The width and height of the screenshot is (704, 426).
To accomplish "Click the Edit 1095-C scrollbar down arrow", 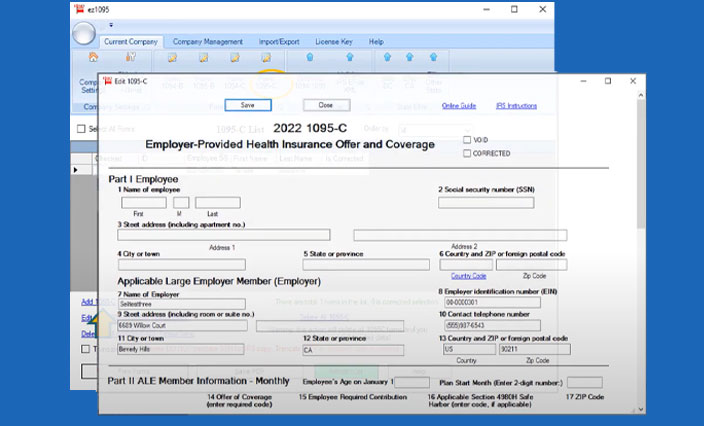I will coord(641,409).
